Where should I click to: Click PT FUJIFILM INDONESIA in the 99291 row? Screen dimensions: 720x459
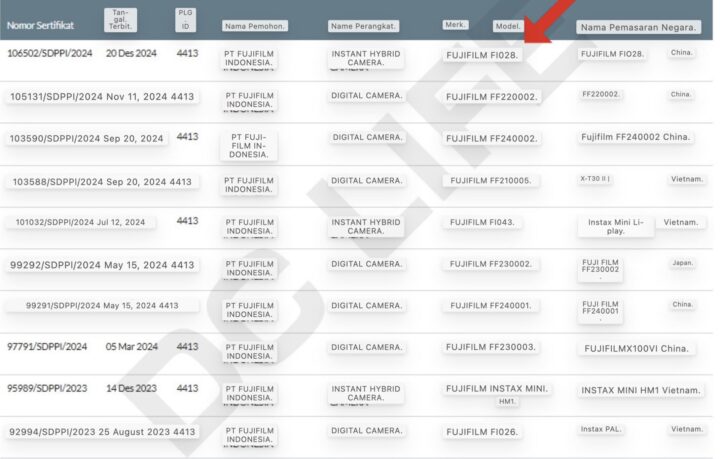coord(249,310)
